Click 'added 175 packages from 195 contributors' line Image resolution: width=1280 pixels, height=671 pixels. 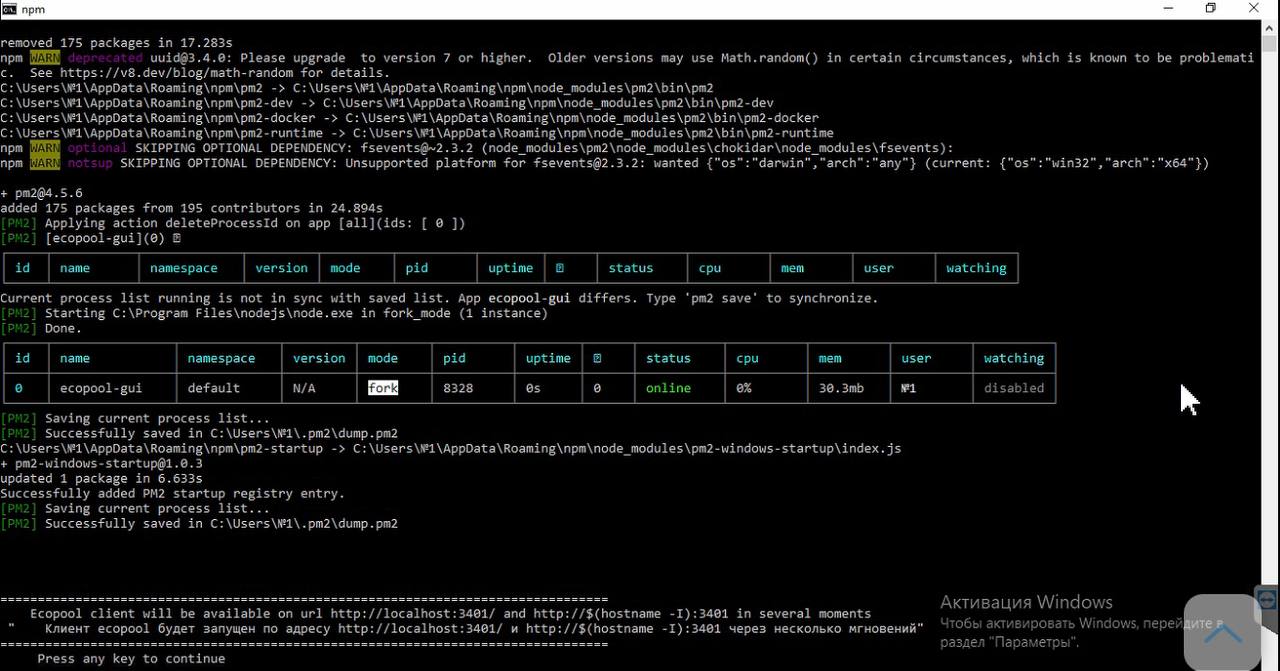[191, 208]
